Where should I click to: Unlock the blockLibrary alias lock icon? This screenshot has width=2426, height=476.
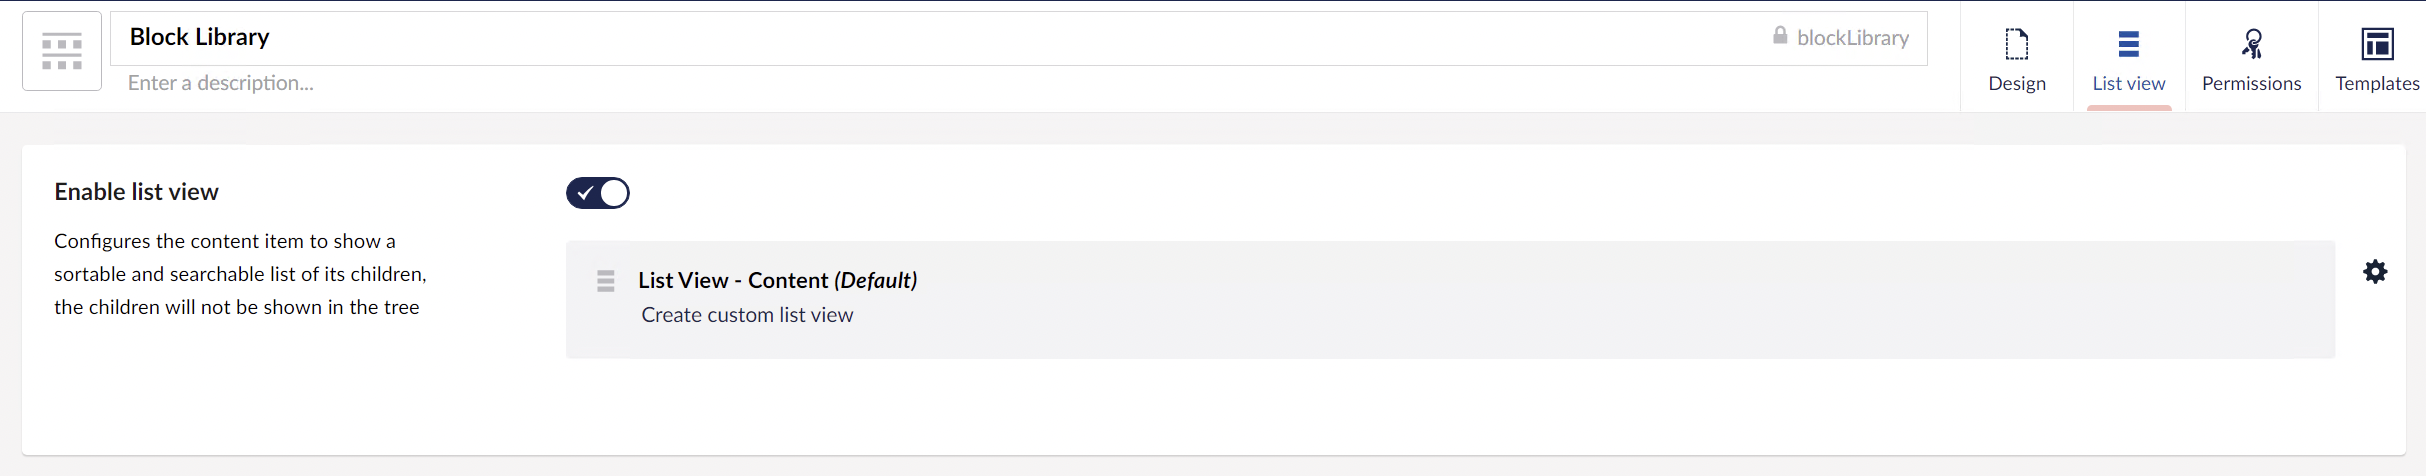tap(1780, 36)
